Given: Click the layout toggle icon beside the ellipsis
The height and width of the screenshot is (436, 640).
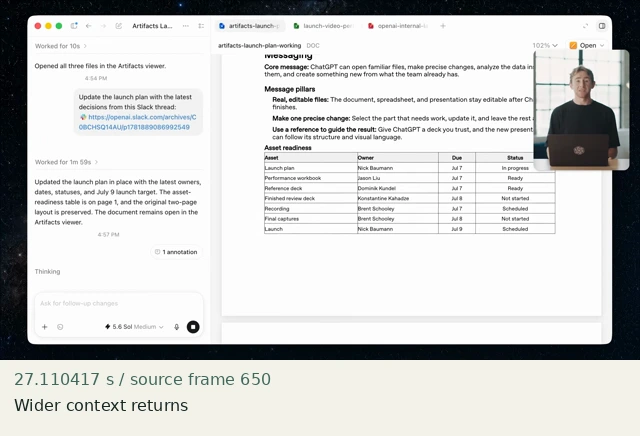Looking at the screenshot, I should pyautogui.click(x=201, y=26).
